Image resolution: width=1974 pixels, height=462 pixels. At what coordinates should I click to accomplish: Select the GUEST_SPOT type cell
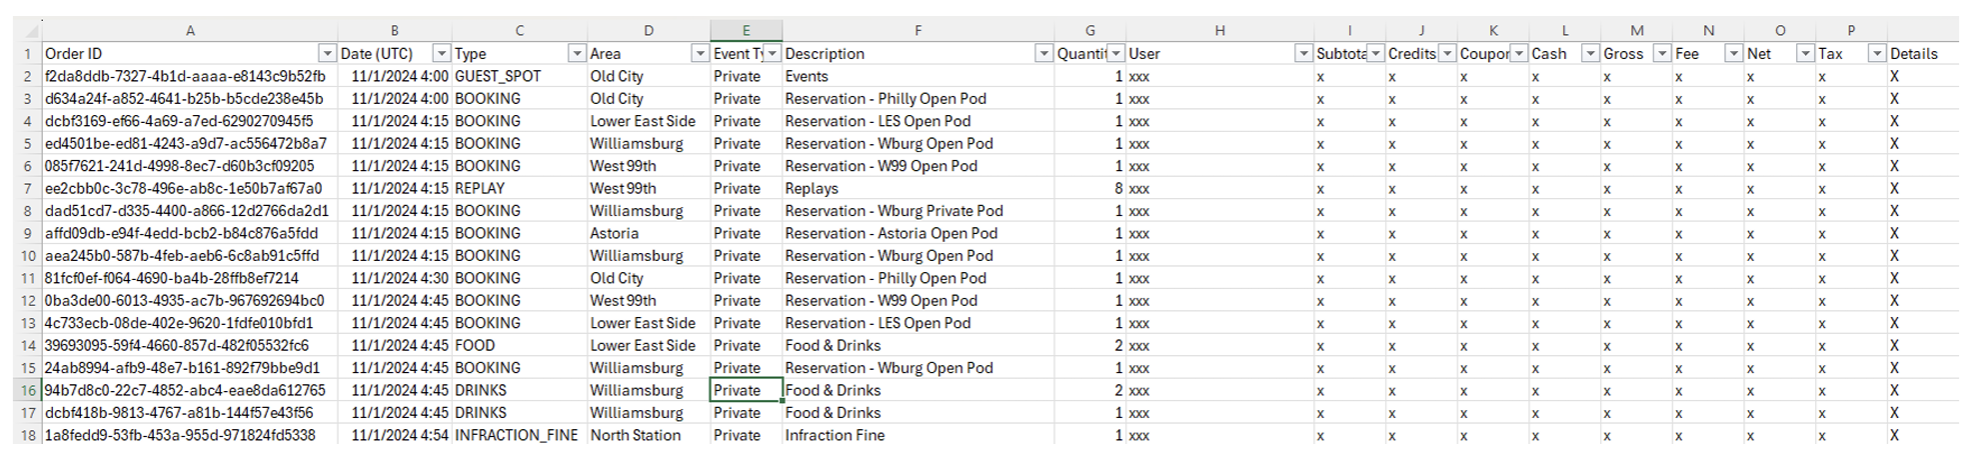coord(498,77)
